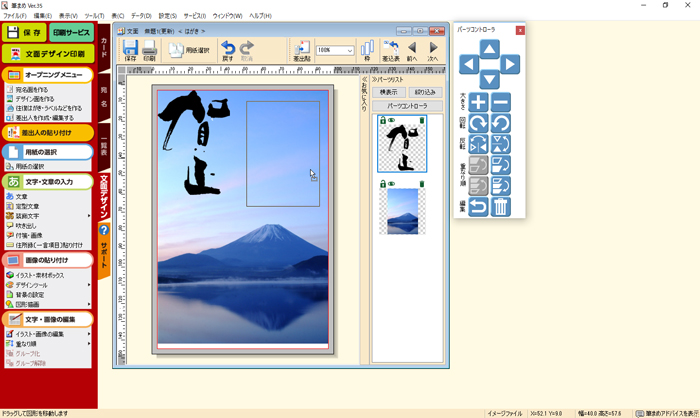
Task: Open the 表示(V) menu
Action: click(x=67, y=16)
